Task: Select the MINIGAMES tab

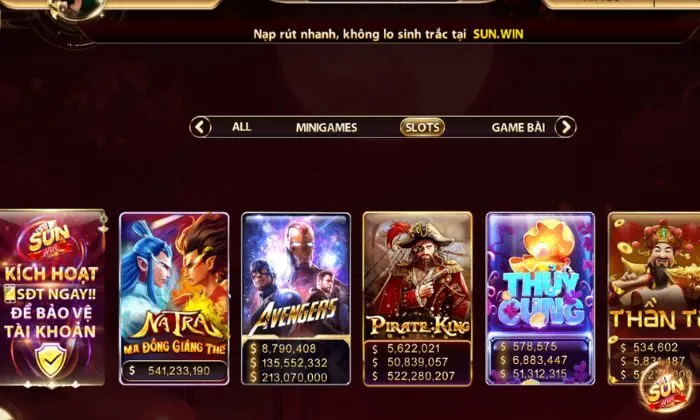Action: click(x=326, y=128)
